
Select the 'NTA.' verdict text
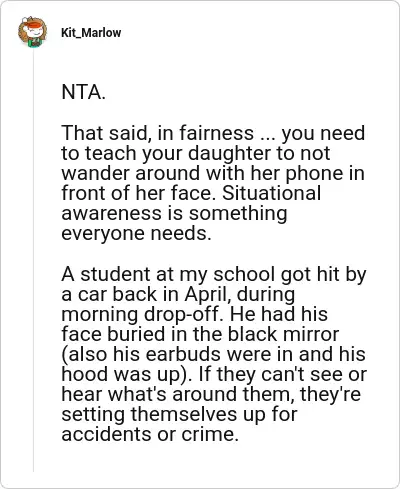83,92
